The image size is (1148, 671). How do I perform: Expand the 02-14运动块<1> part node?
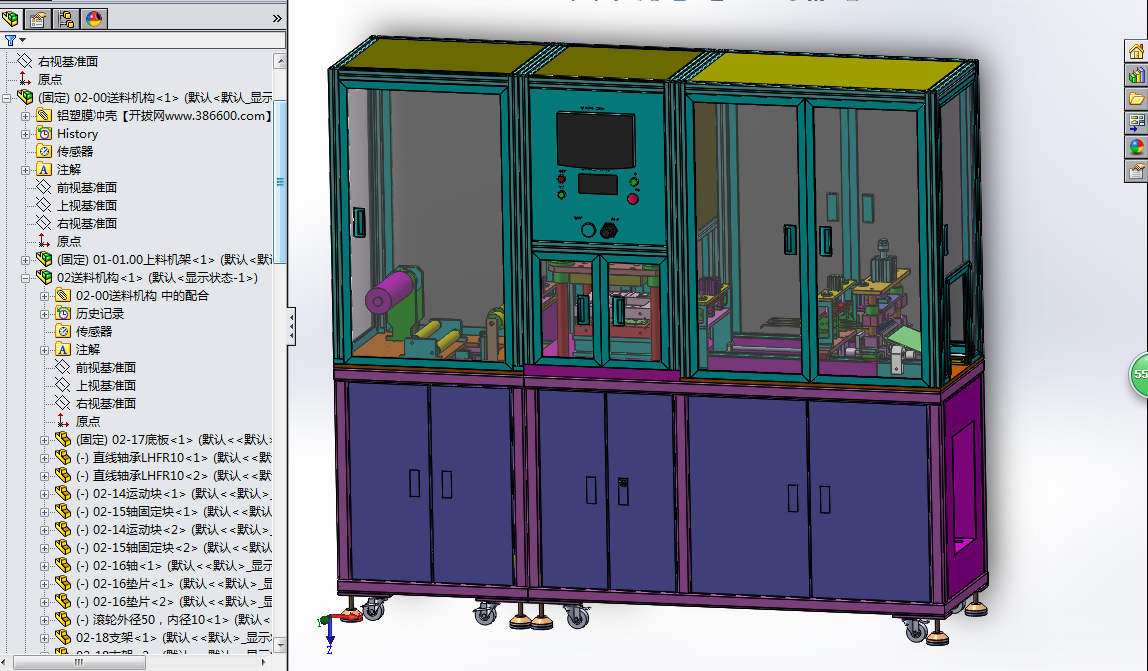point(45,494)
